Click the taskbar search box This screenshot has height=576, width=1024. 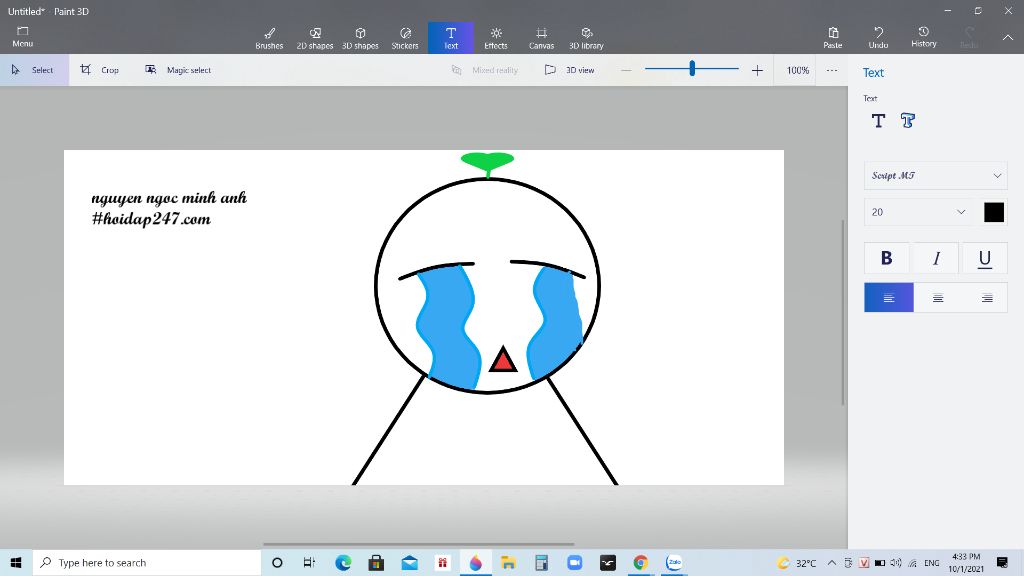point(147,562)
